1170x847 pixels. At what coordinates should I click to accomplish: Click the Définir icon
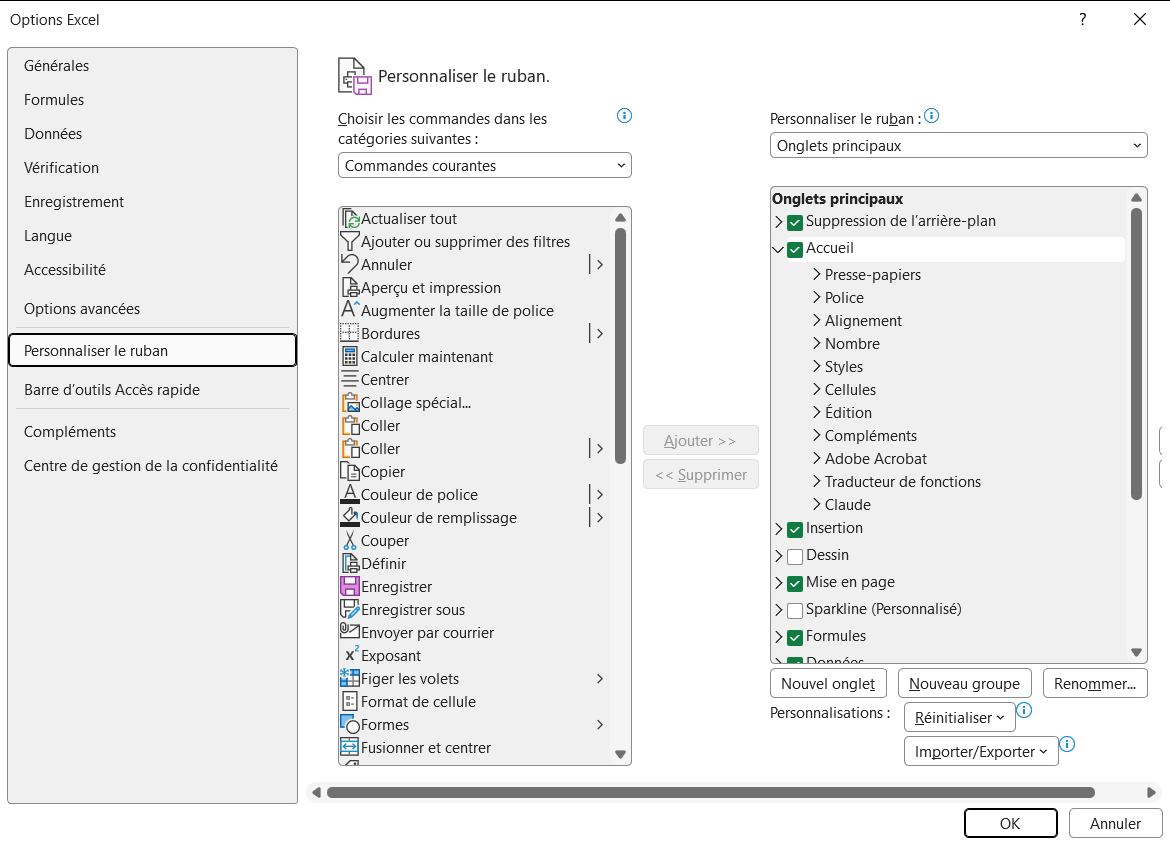point(350,563)
